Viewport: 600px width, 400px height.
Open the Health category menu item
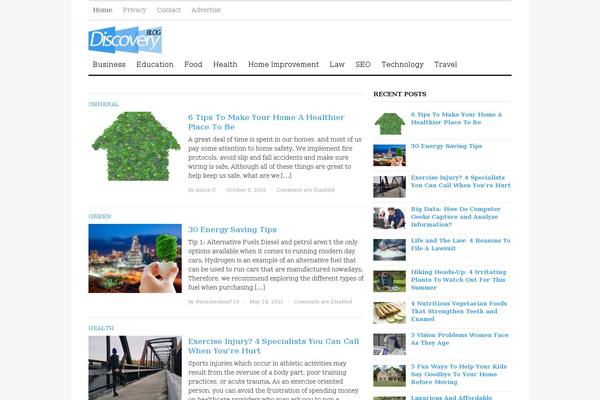click(225, 64)
